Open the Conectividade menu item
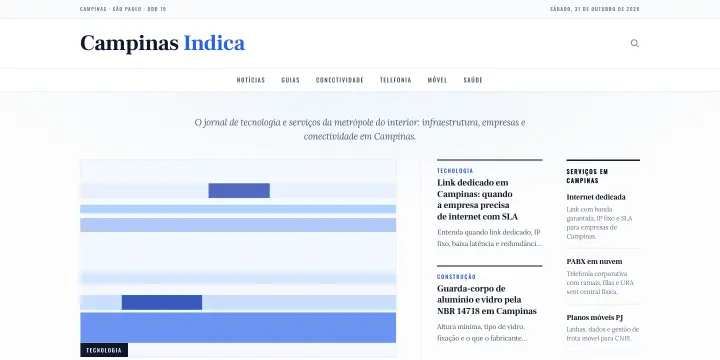Image resolution: width=720 pixels, height=360 pixels. (340, 80)
